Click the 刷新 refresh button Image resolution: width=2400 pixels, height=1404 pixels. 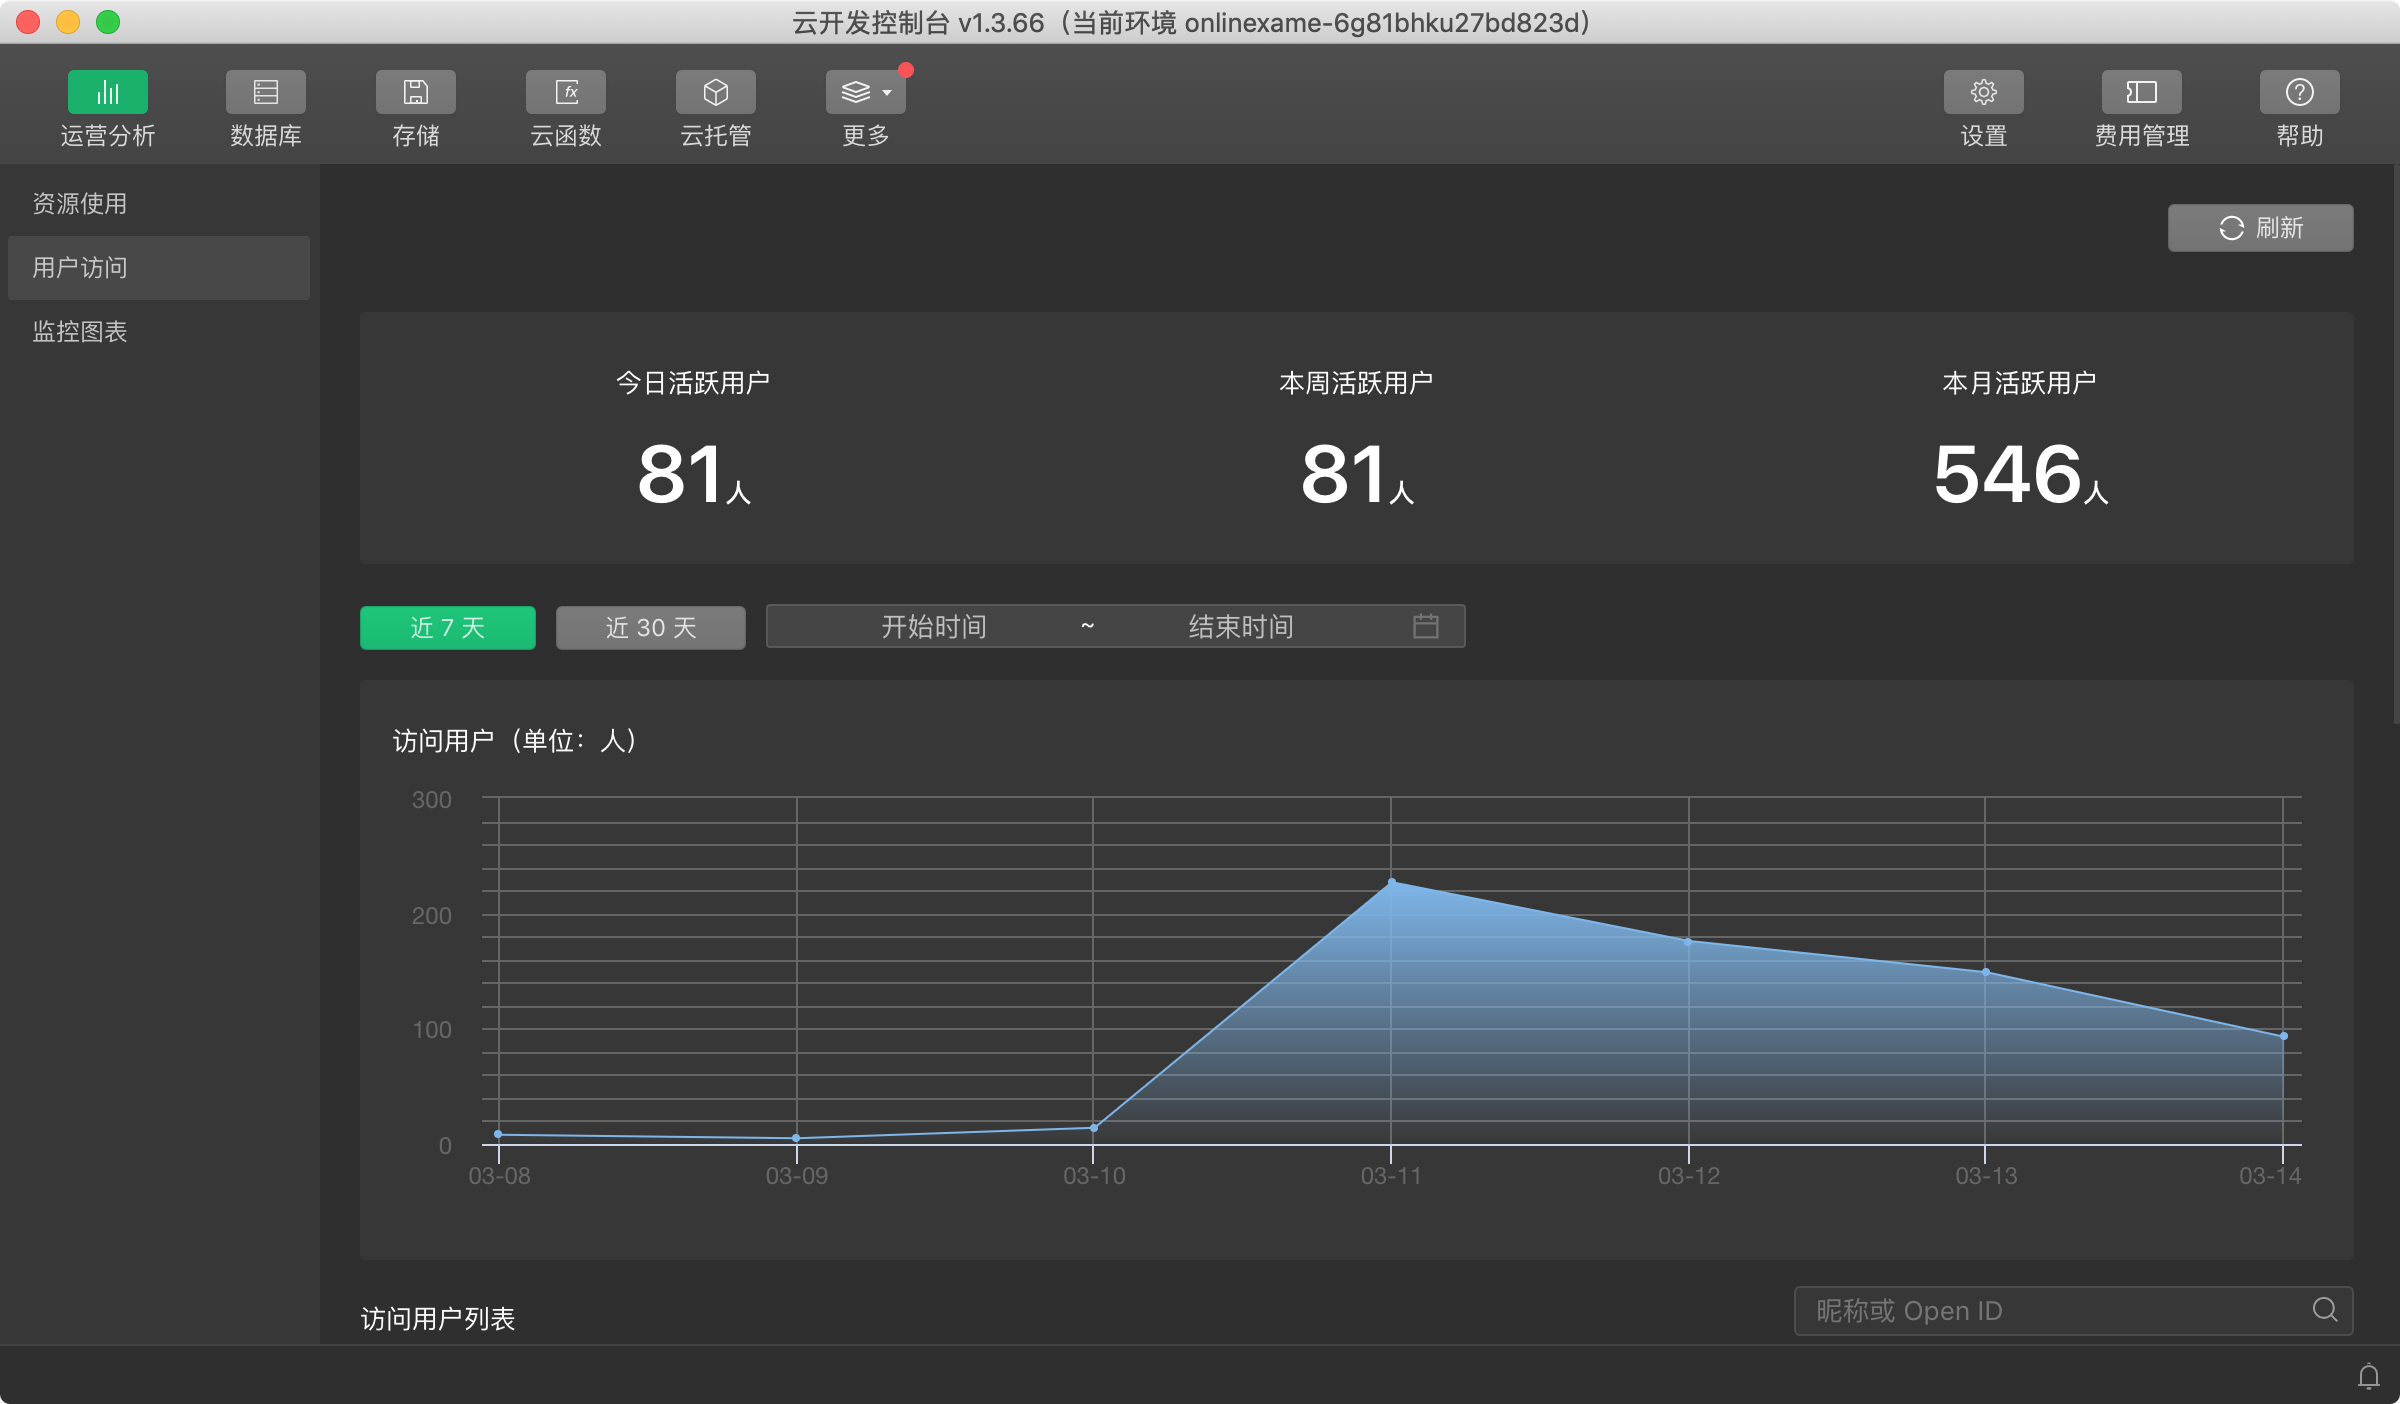click(2260, 228)
